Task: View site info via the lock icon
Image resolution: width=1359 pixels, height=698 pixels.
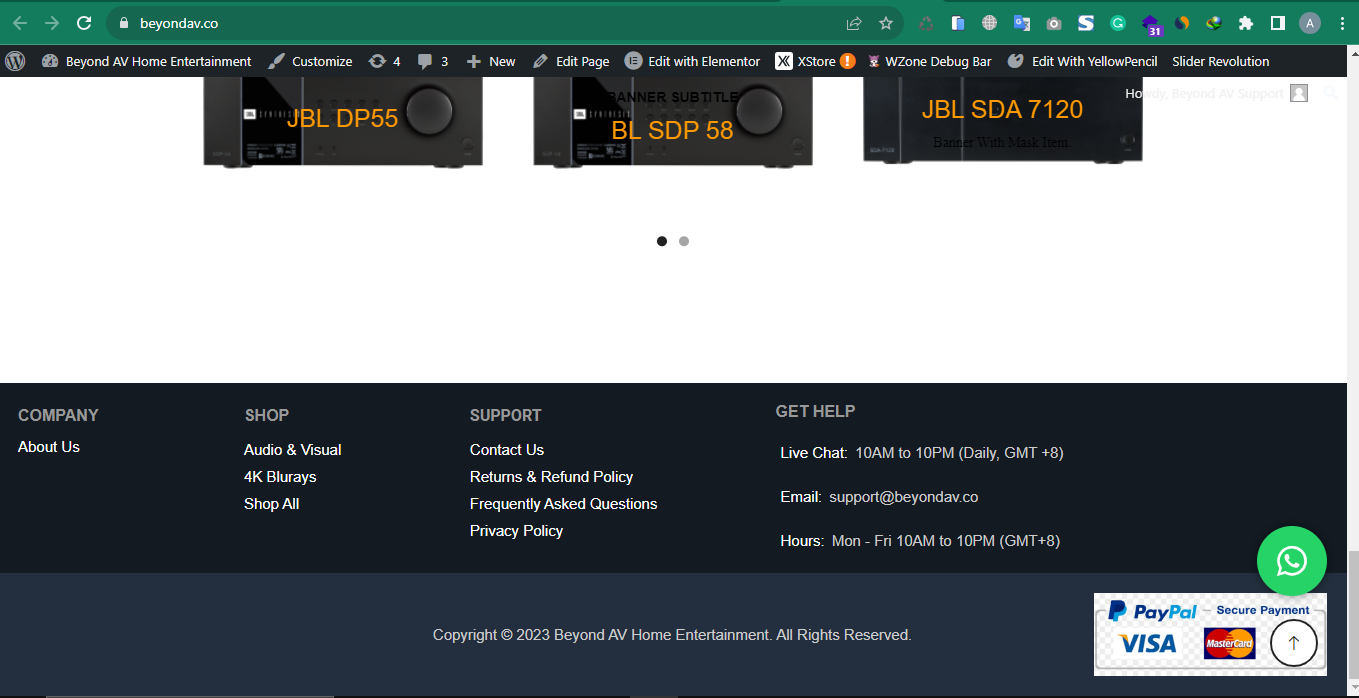Action: pos(124,23)
